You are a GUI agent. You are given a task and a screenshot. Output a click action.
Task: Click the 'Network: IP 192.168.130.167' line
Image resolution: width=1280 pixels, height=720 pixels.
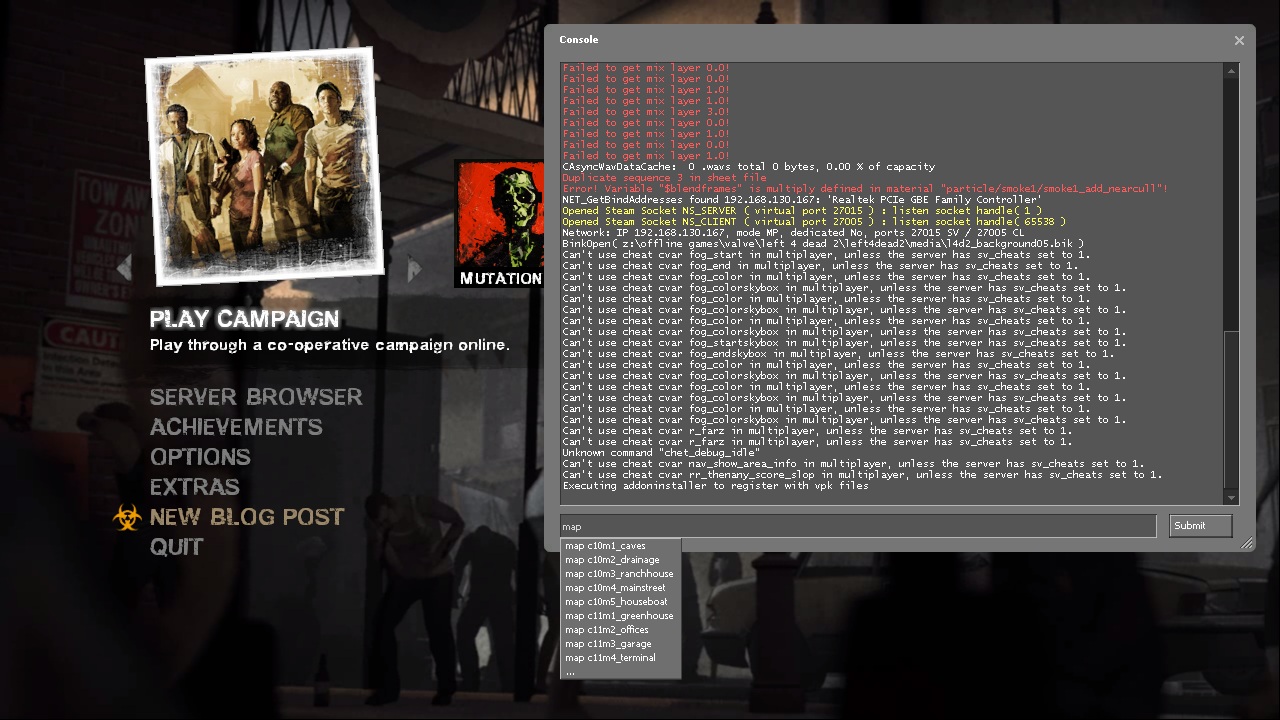point(793,233)
